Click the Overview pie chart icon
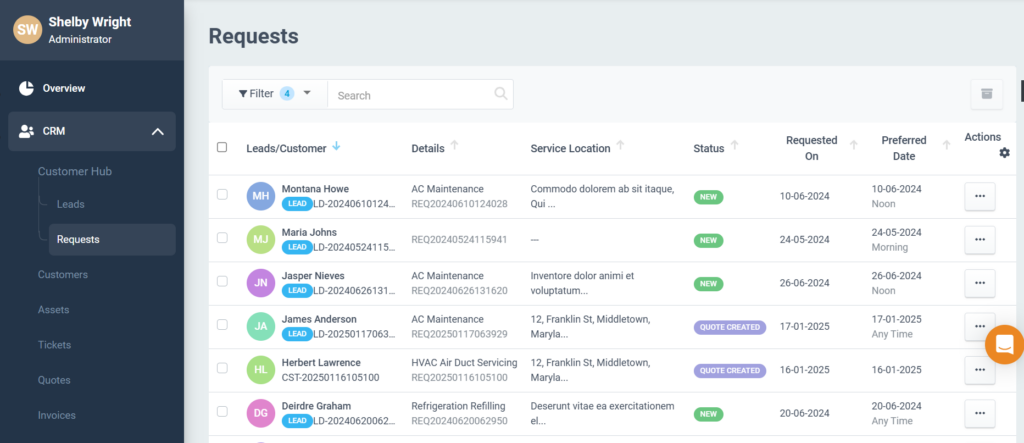This screenshot has width=1024, height=443. point(27,88)
